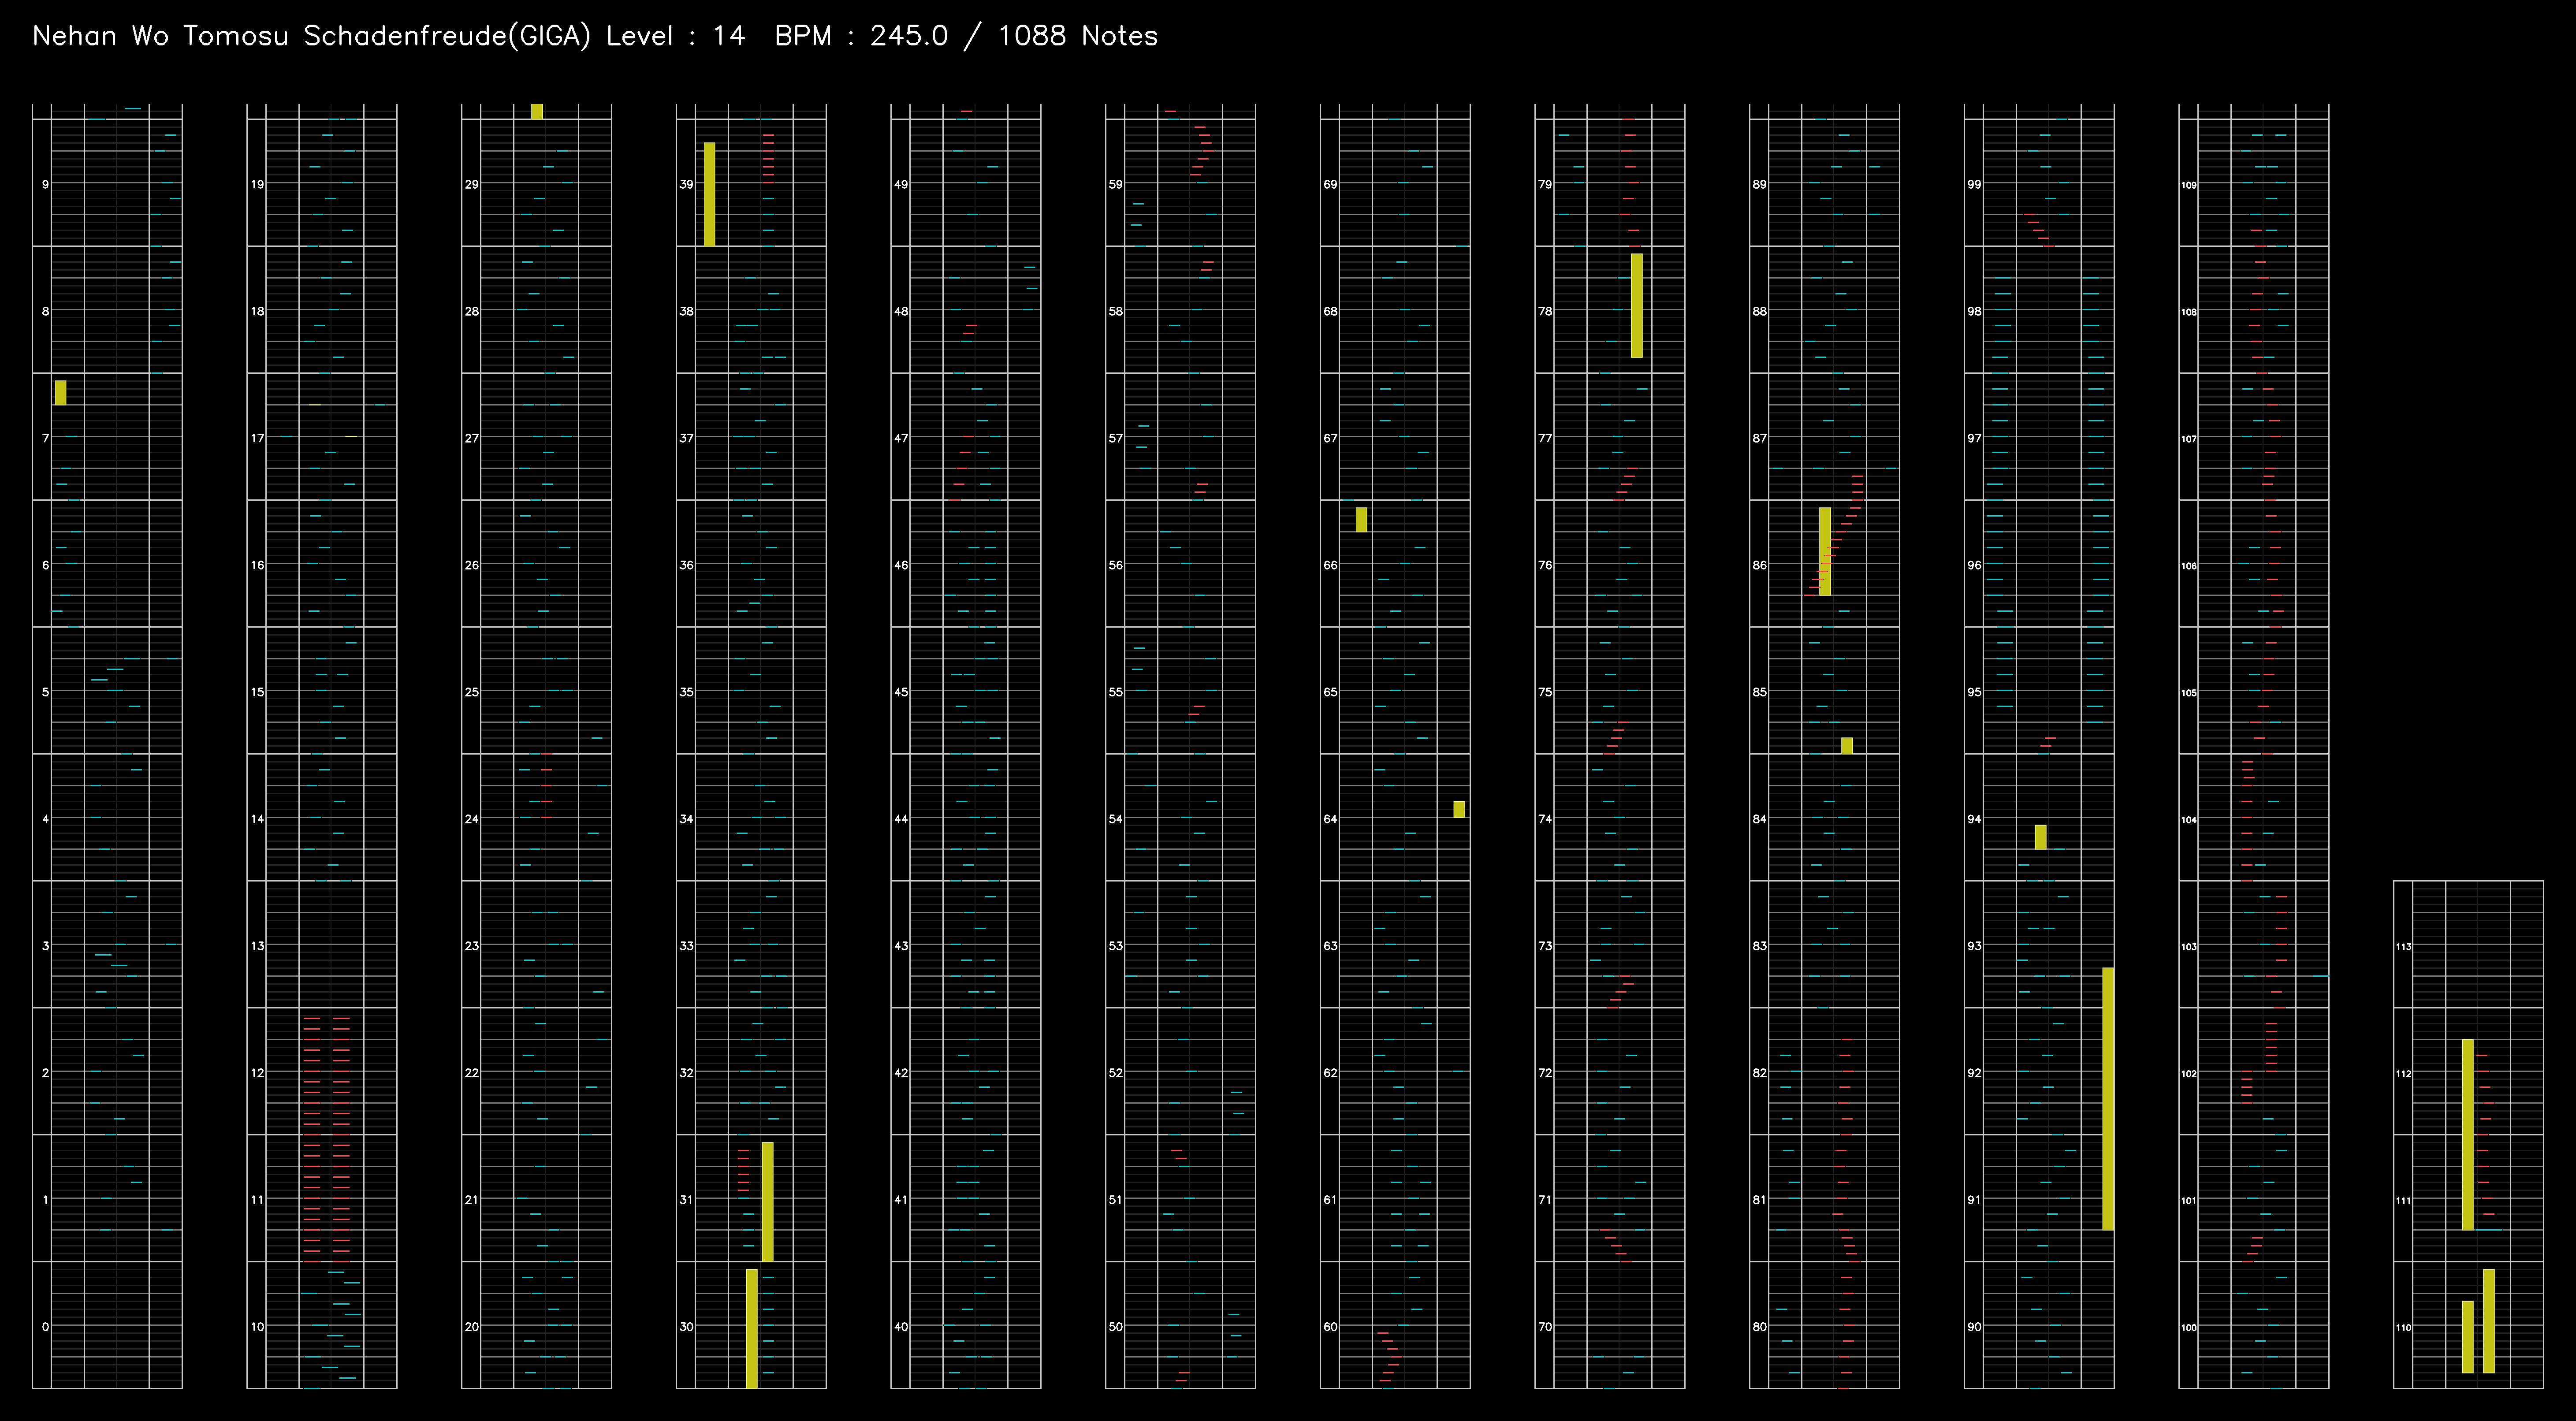The width and height of the screenshot is (2576, 1421).
Task: Click measure number 82 label
Action: click(1760, 1073)
